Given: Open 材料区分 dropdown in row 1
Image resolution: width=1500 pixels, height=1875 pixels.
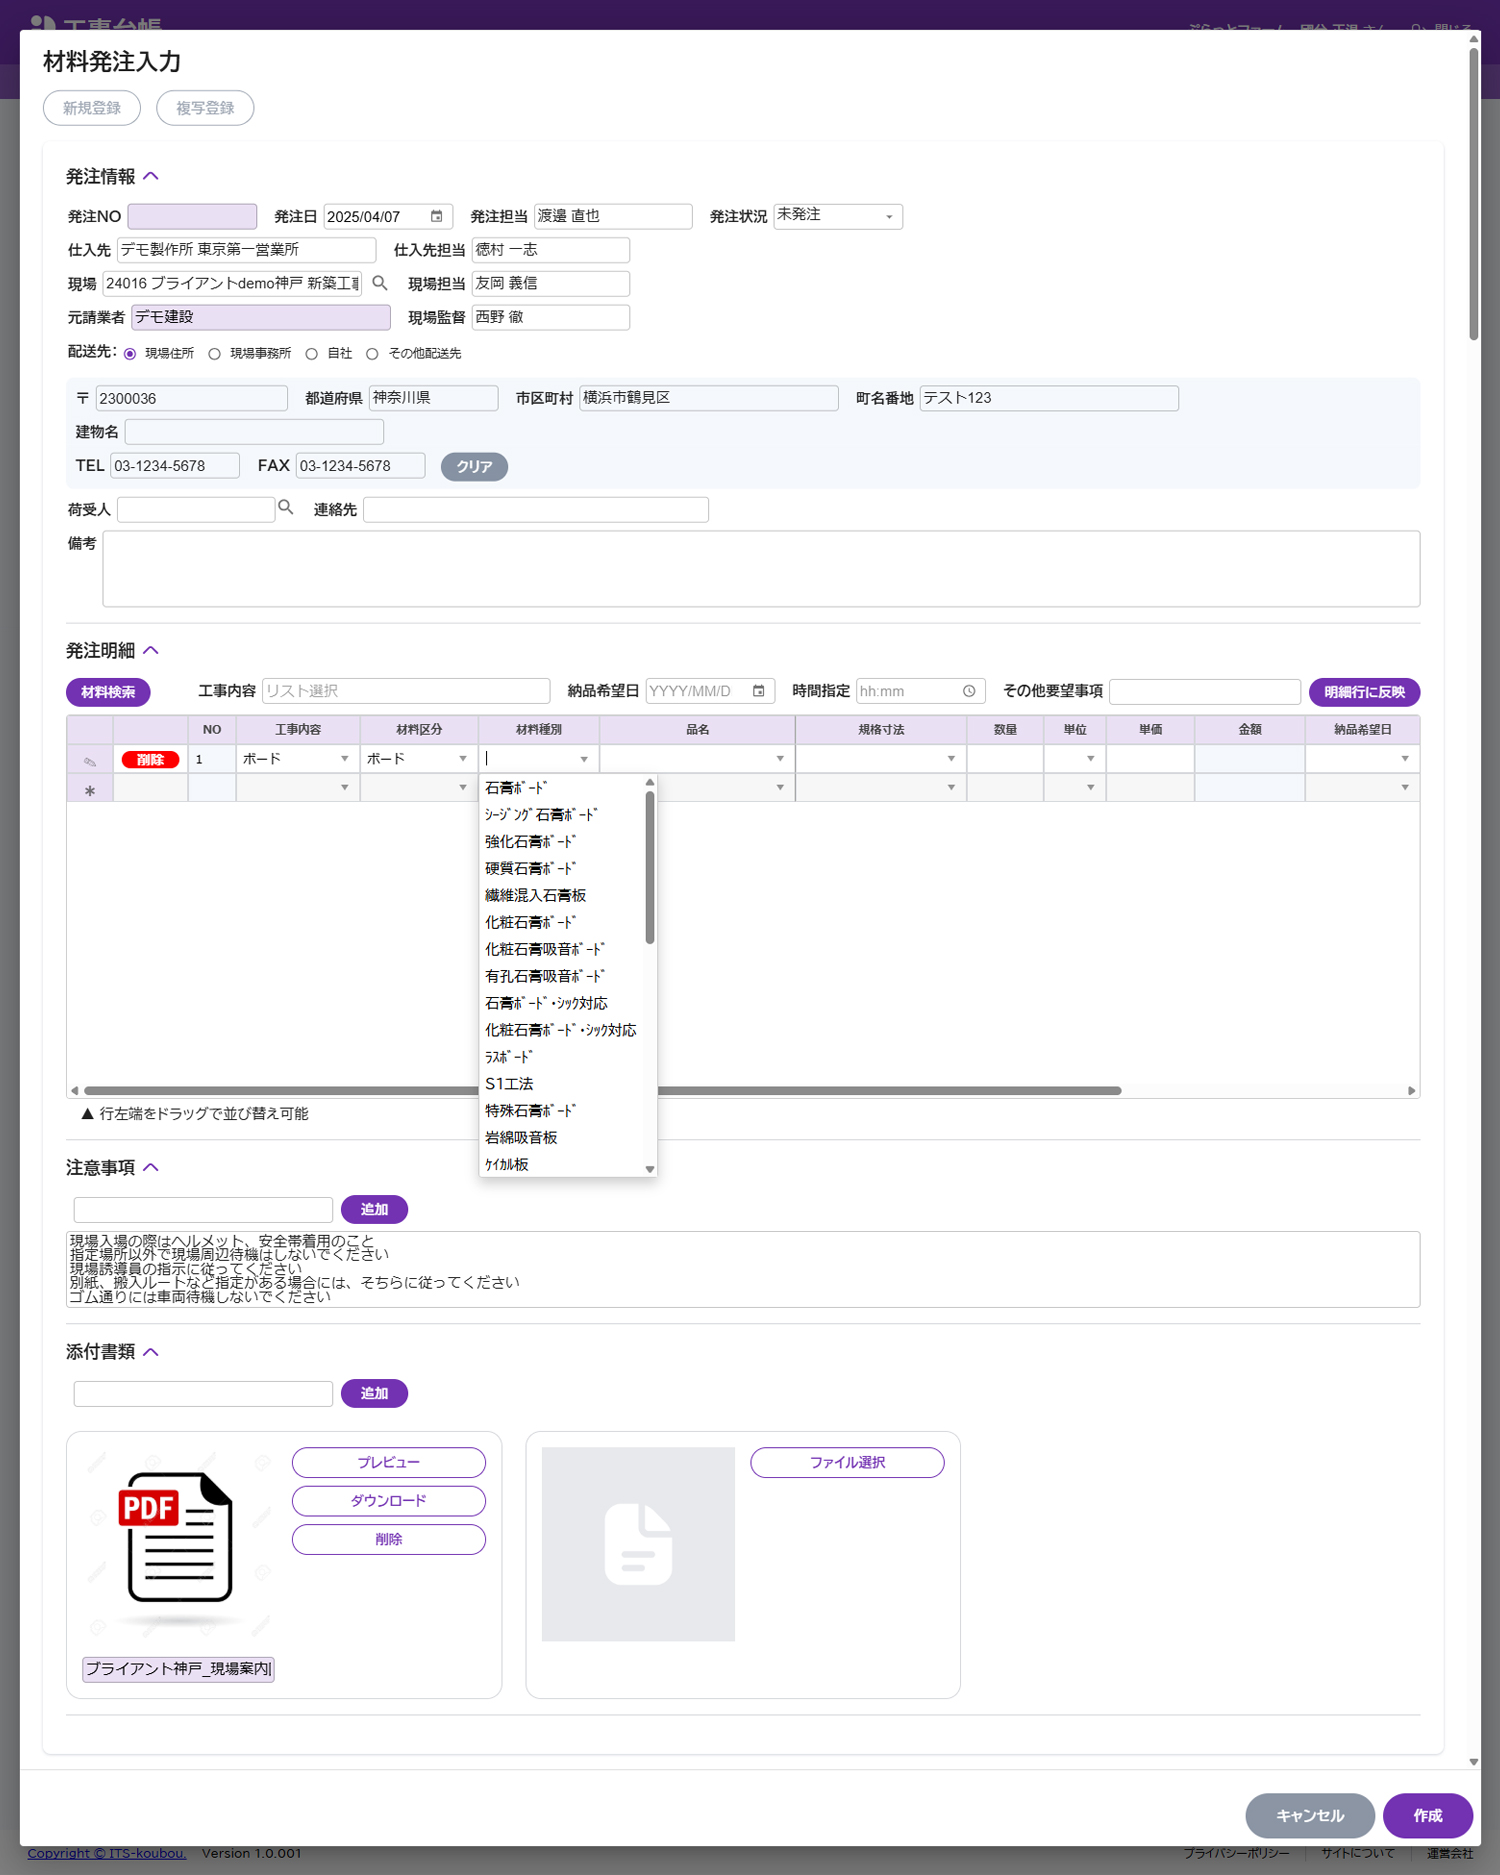Looking at the screenshot, I should (x=462, y=759).
